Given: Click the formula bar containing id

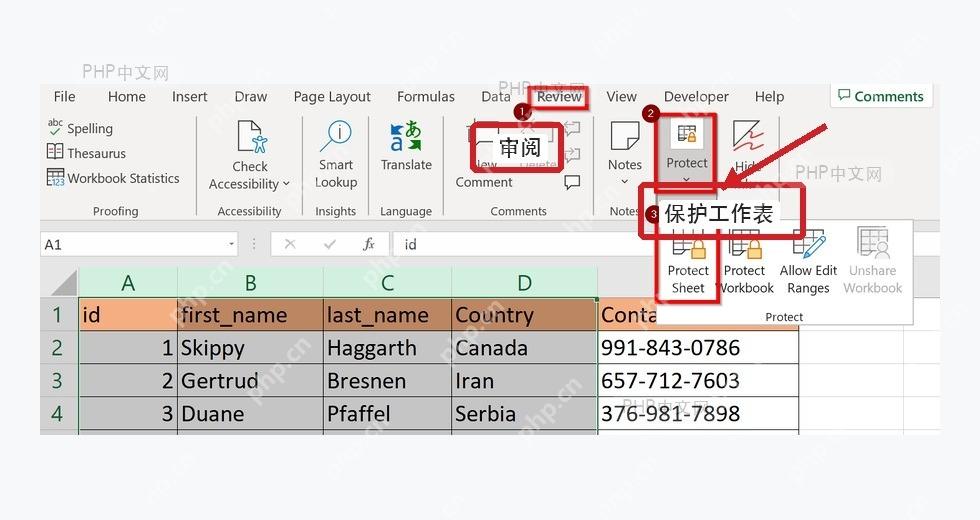Looking at the screenshot, I should 525,244.
